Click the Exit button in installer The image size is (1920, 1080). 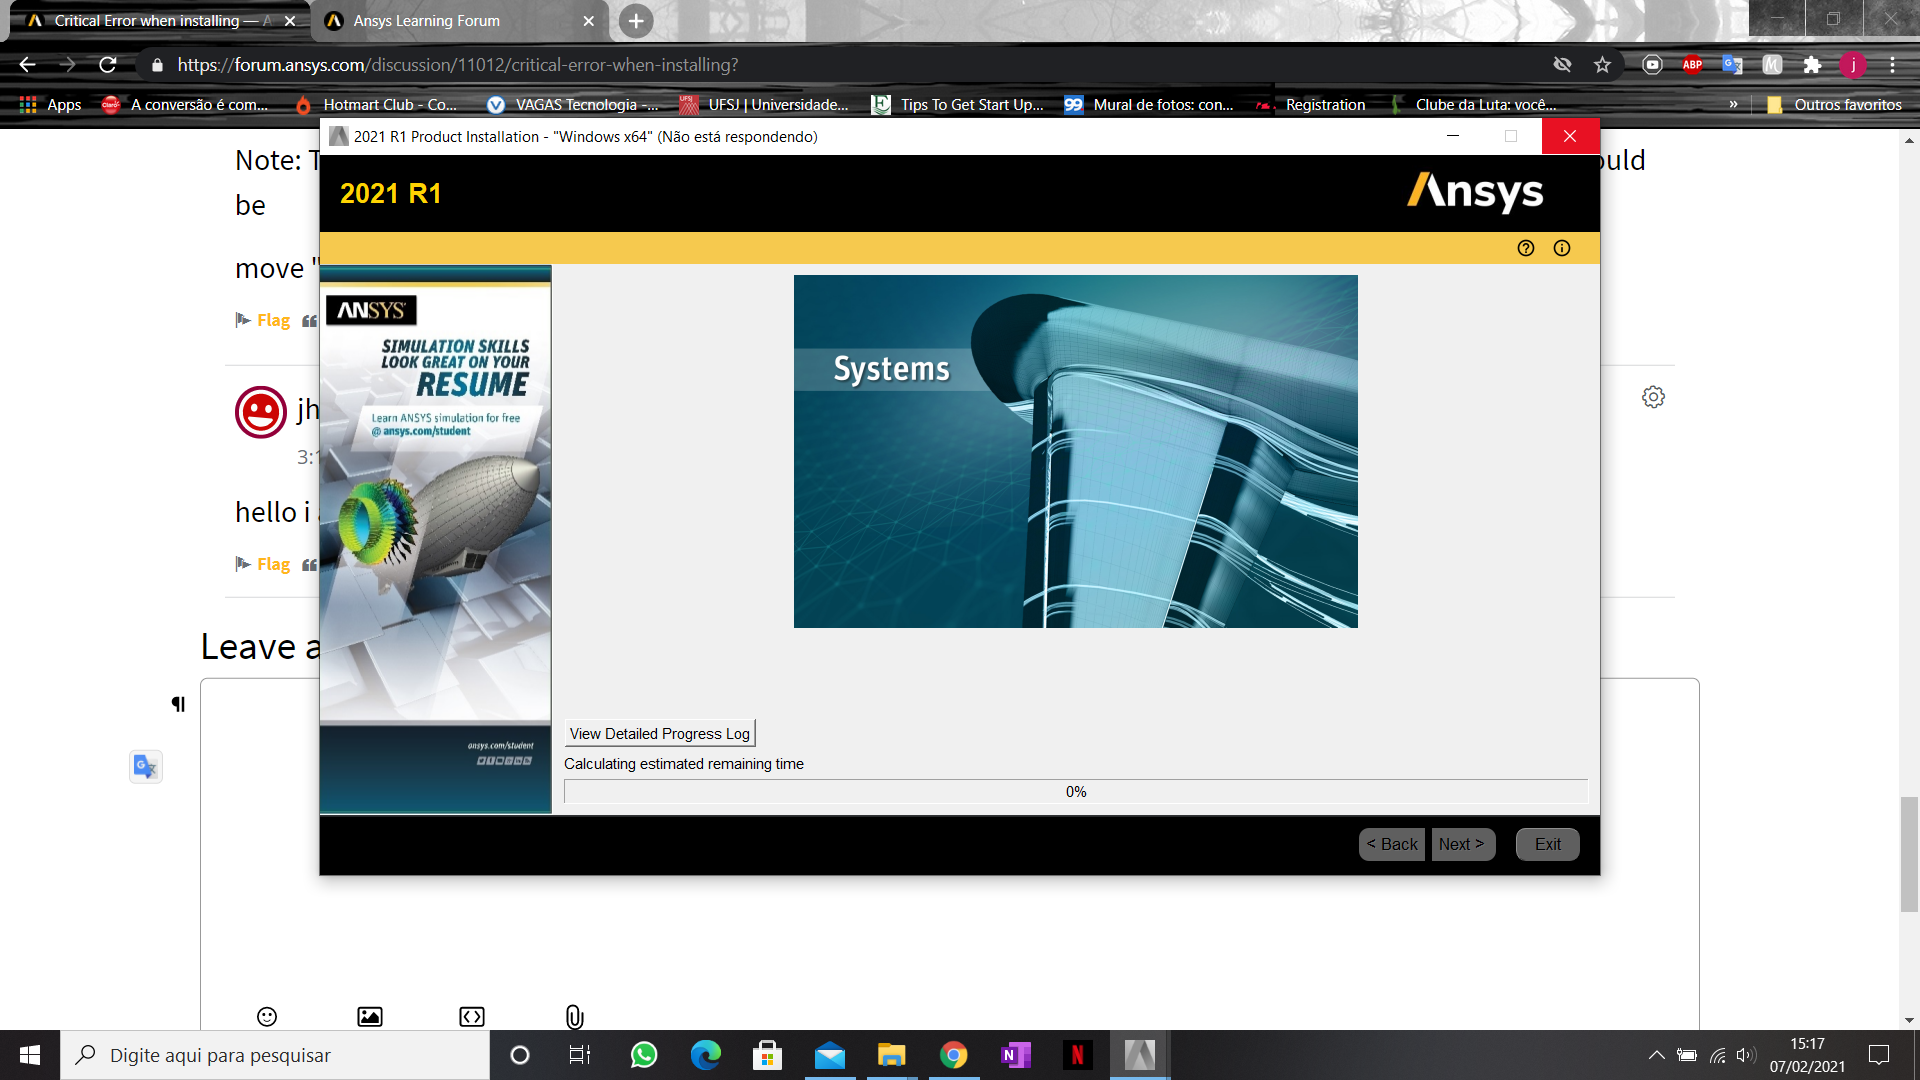point(1547,844)
